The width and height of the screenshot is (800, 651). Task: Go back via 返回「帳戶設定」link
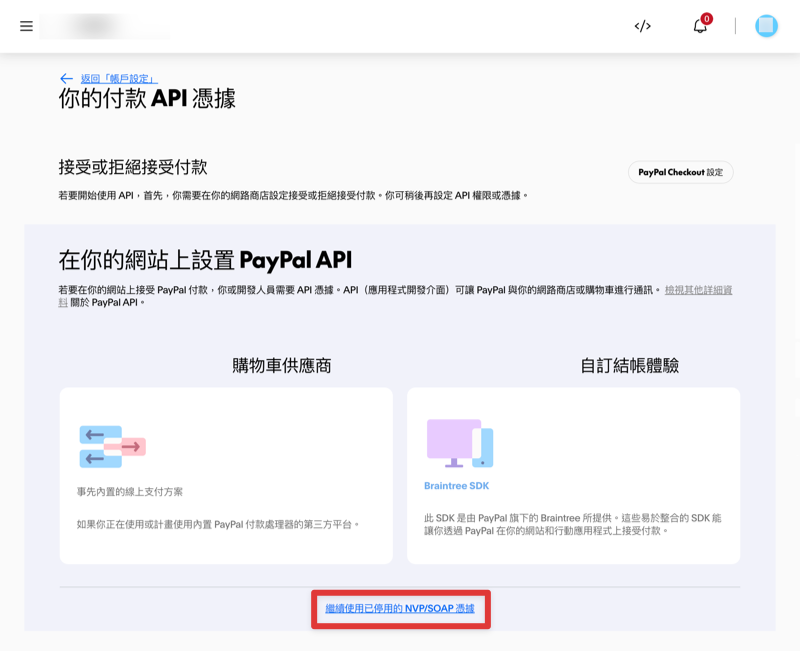pyautogui.click(x=119, y=79)
